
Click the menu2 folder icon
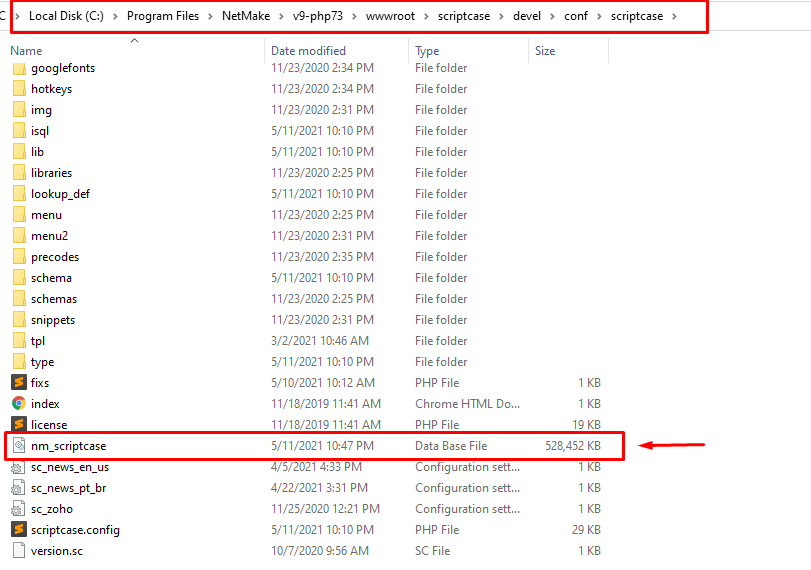(x=19, y=235)
